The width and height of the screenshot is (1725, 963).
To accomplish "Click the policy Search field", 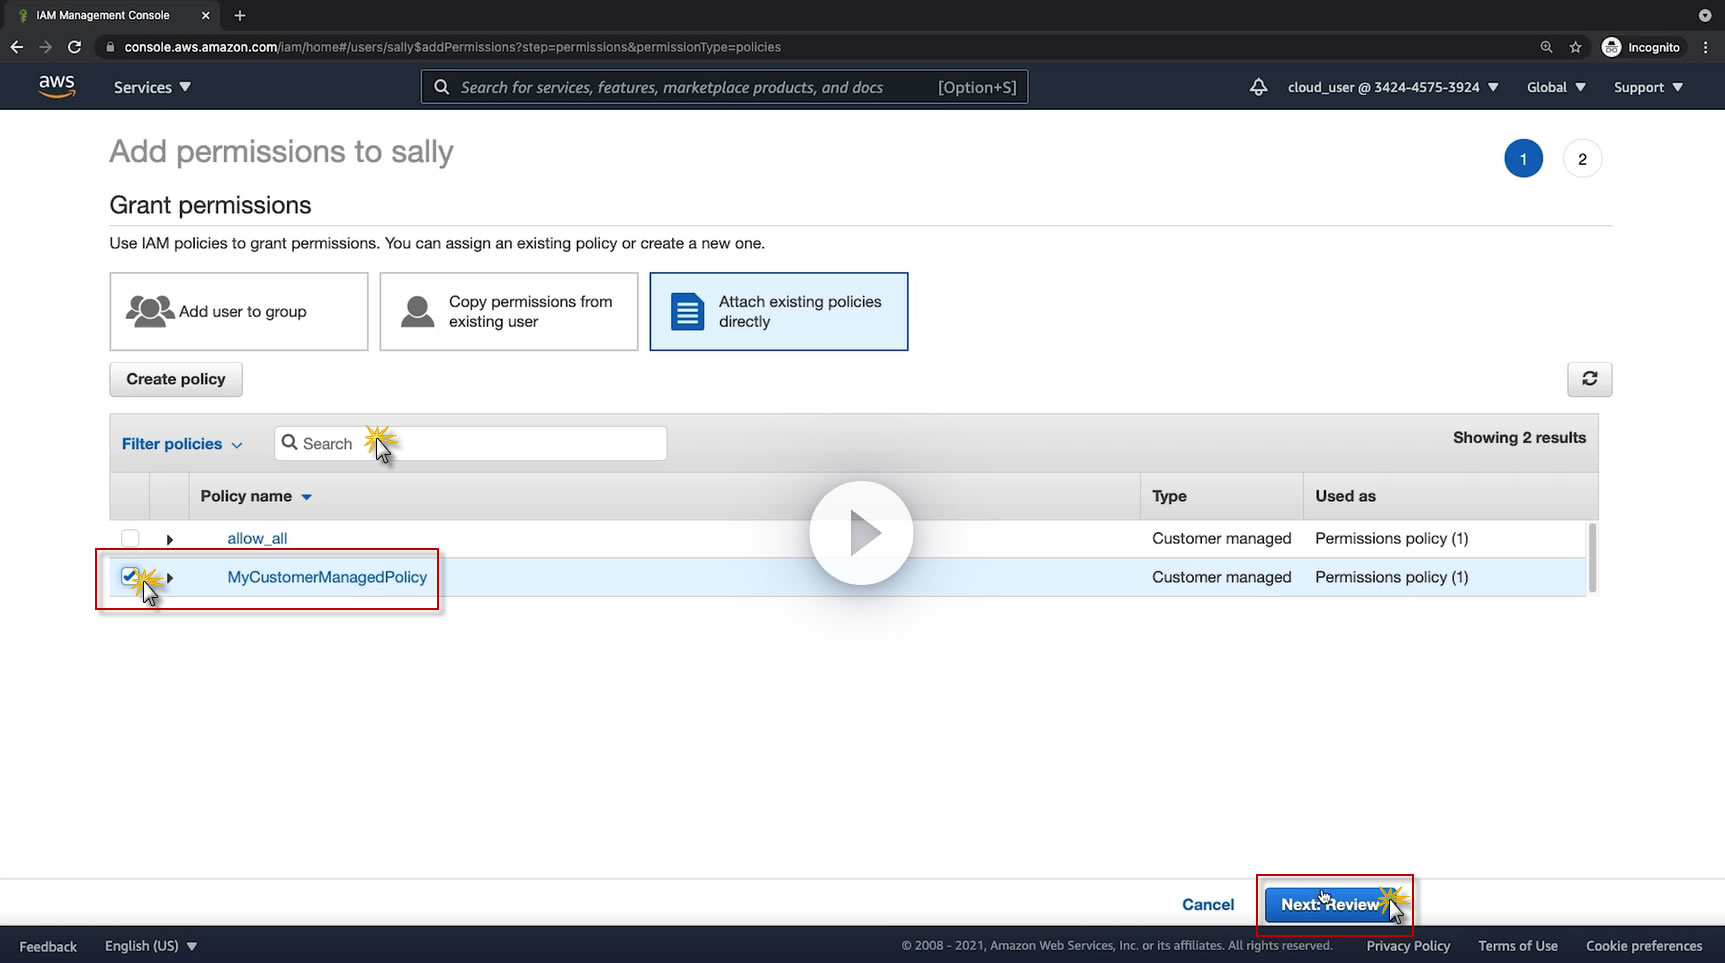I will click(470, 443).
